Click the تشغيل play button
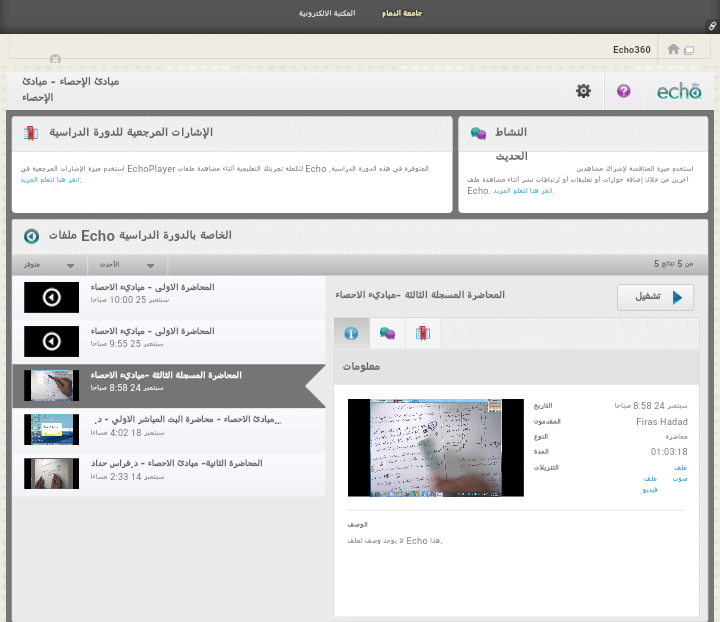 click(x=655, y=297)
